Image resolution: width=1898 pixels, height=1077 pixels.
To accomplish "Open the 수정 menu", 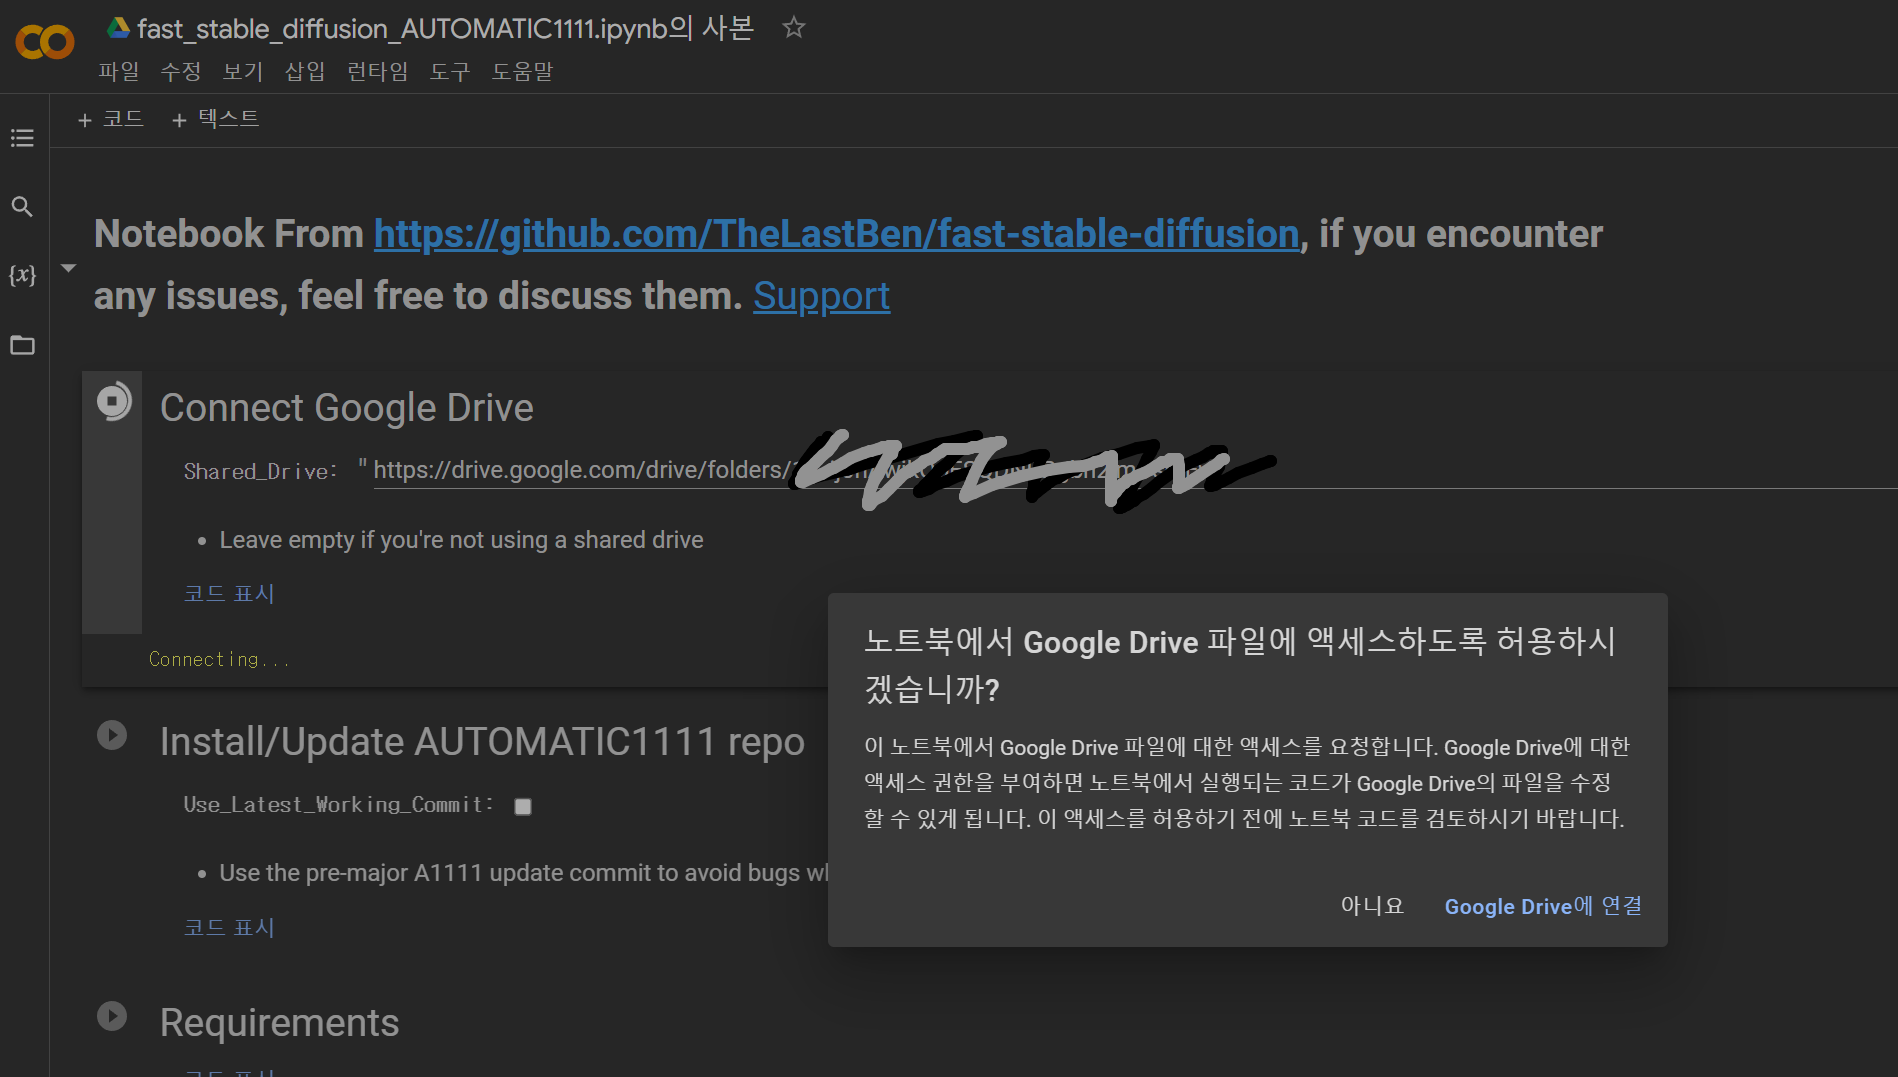I will (x=181, y=72).
